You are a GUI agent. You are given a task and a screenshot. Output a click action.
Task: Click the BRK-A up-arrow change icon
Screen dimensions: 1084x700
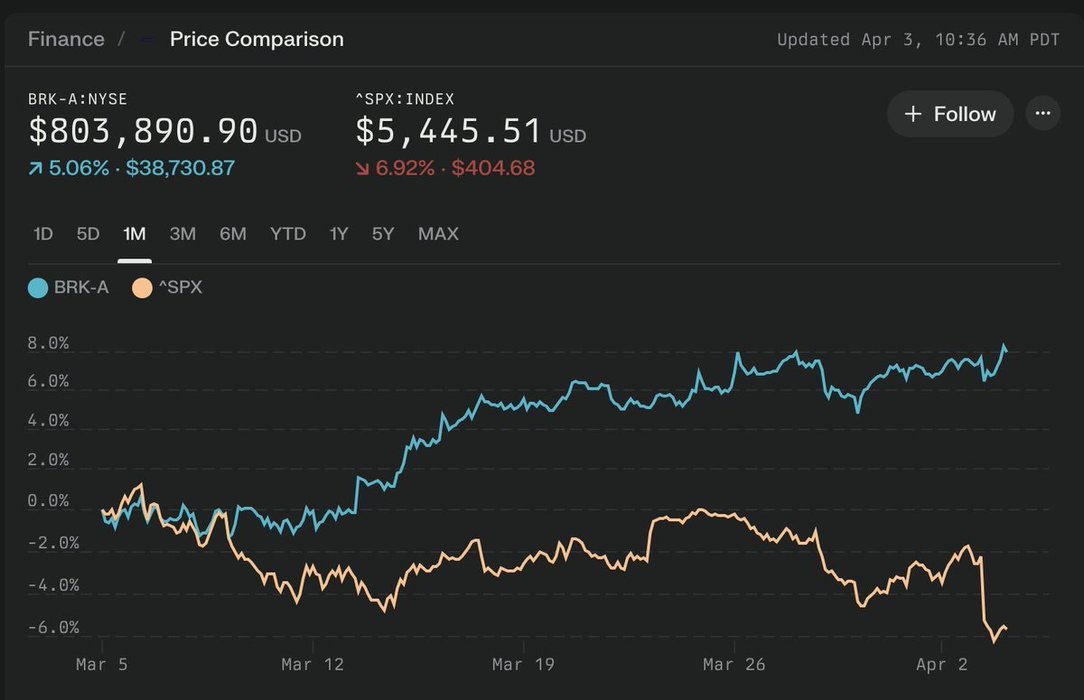coord(36,169)
